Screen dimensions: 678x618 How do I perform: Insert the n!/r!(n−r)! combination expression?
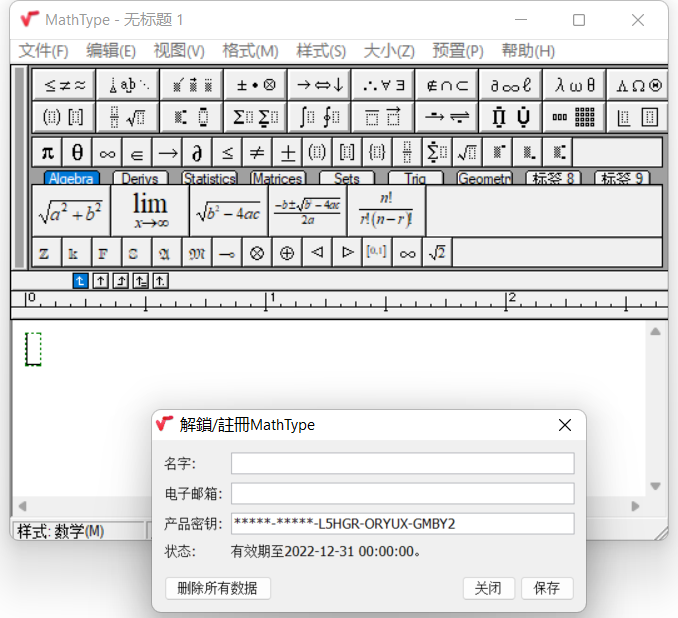coord(386,211)
